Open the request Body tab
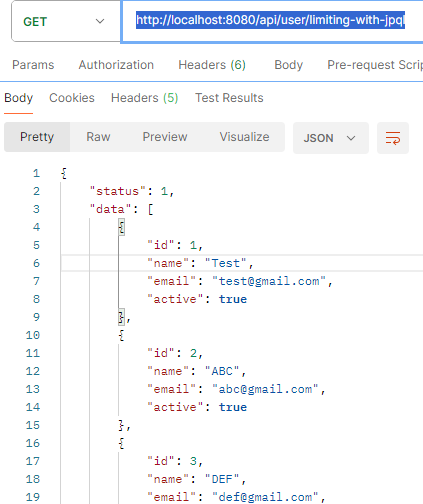The height and width of the screenshot is (504, 423). click(x=289, y=65)
